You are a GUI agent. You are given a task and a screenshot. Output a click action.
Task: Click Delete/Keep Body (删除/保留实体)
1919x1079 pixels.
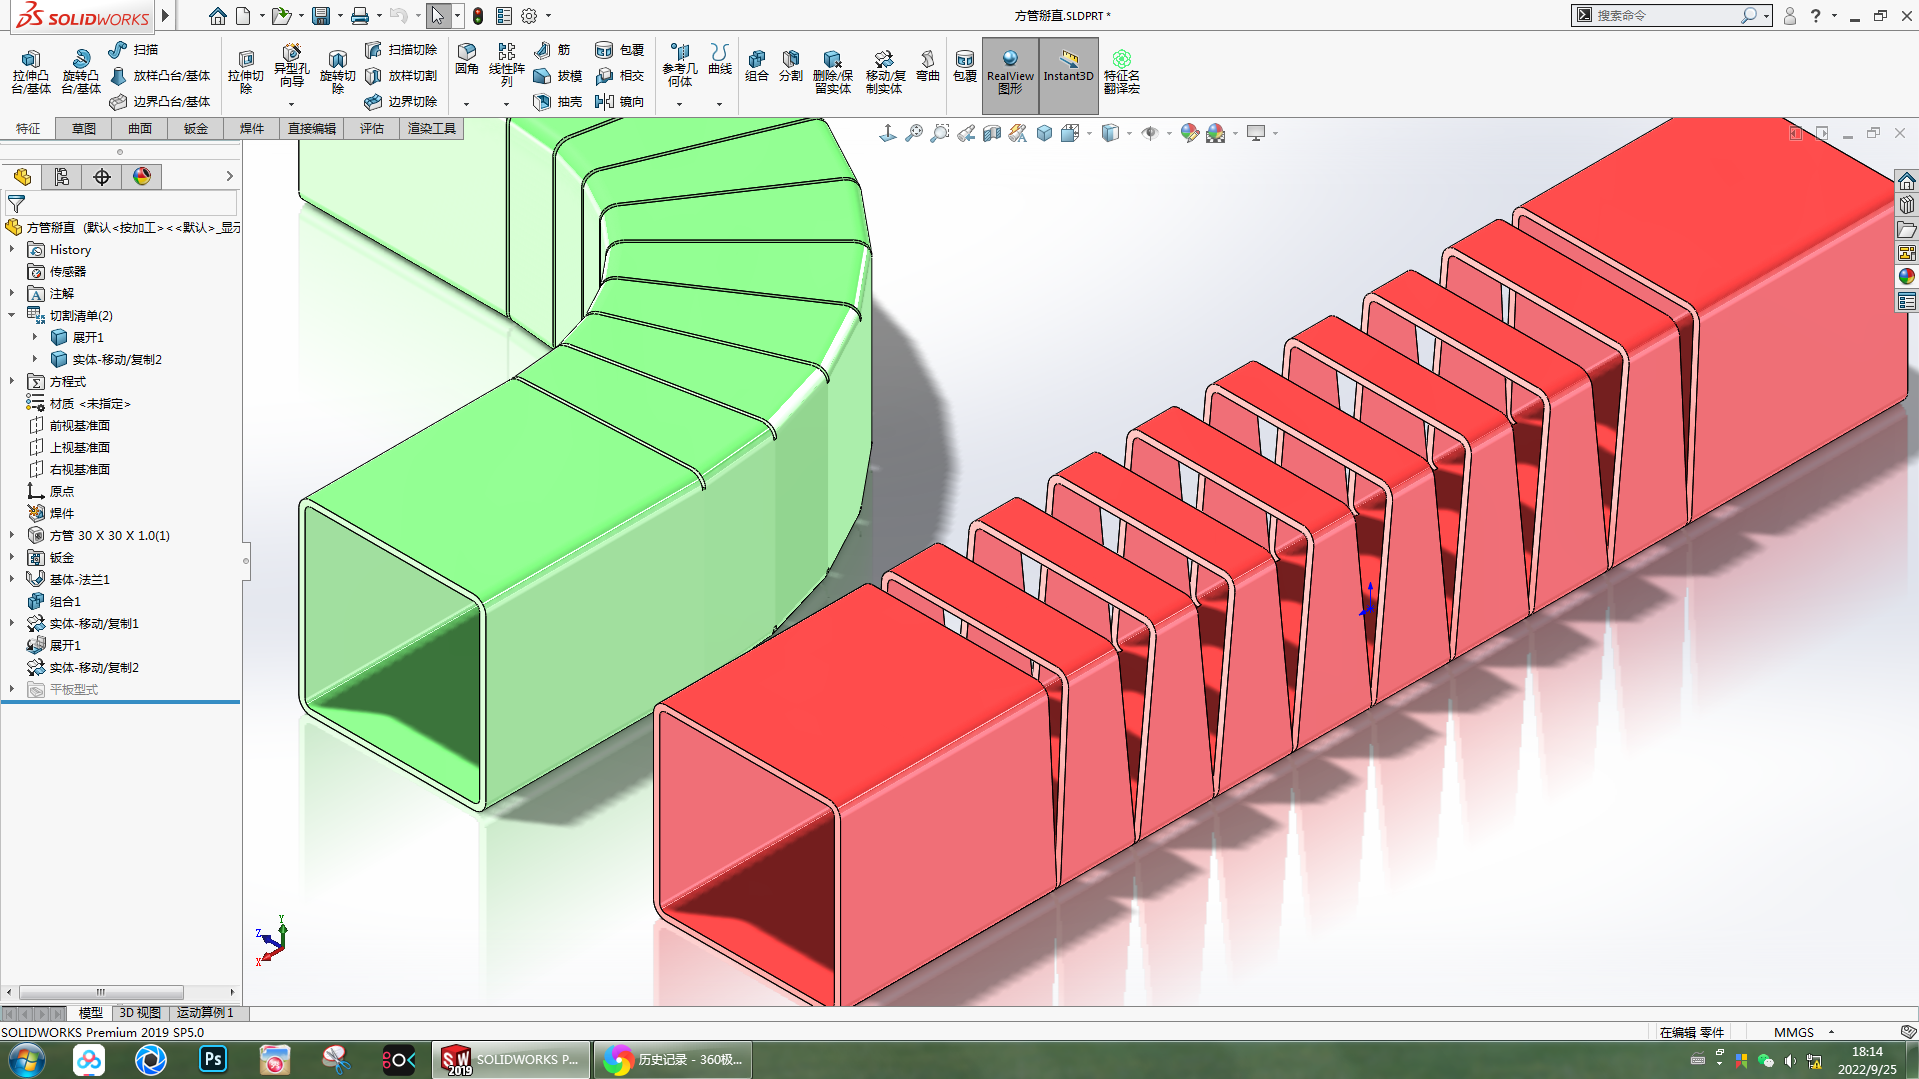(x=832, y=72)
